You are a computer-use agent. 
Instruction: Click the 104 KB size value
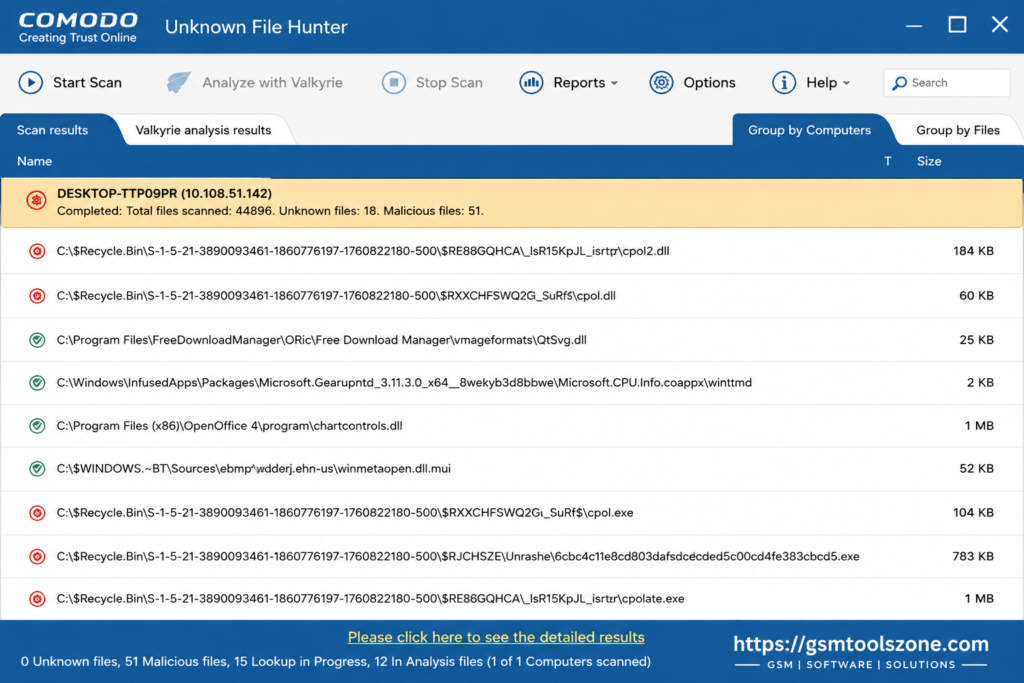pyautogui.click(x=973, y=513)
